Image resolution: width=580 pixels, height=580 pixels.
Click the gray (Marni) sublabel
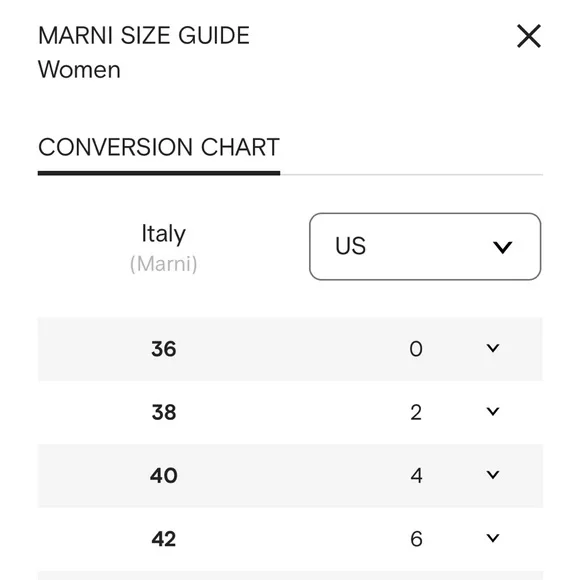pyautogui.click(x=163, y=264)
